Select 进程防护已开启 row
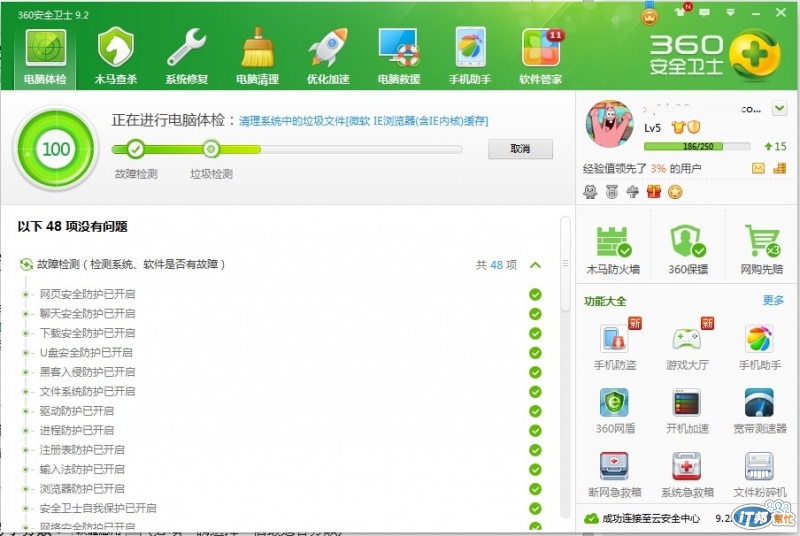 coord(282,430)
